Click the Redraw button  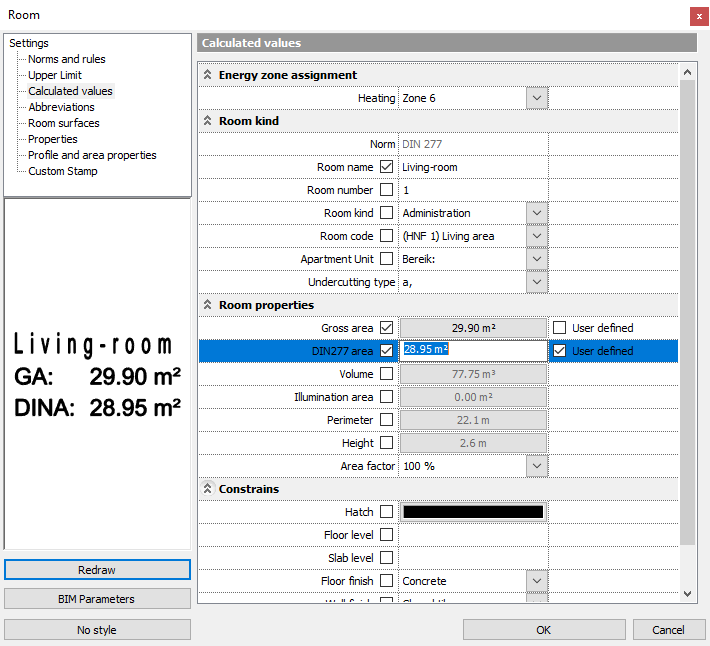coord(97,569)
